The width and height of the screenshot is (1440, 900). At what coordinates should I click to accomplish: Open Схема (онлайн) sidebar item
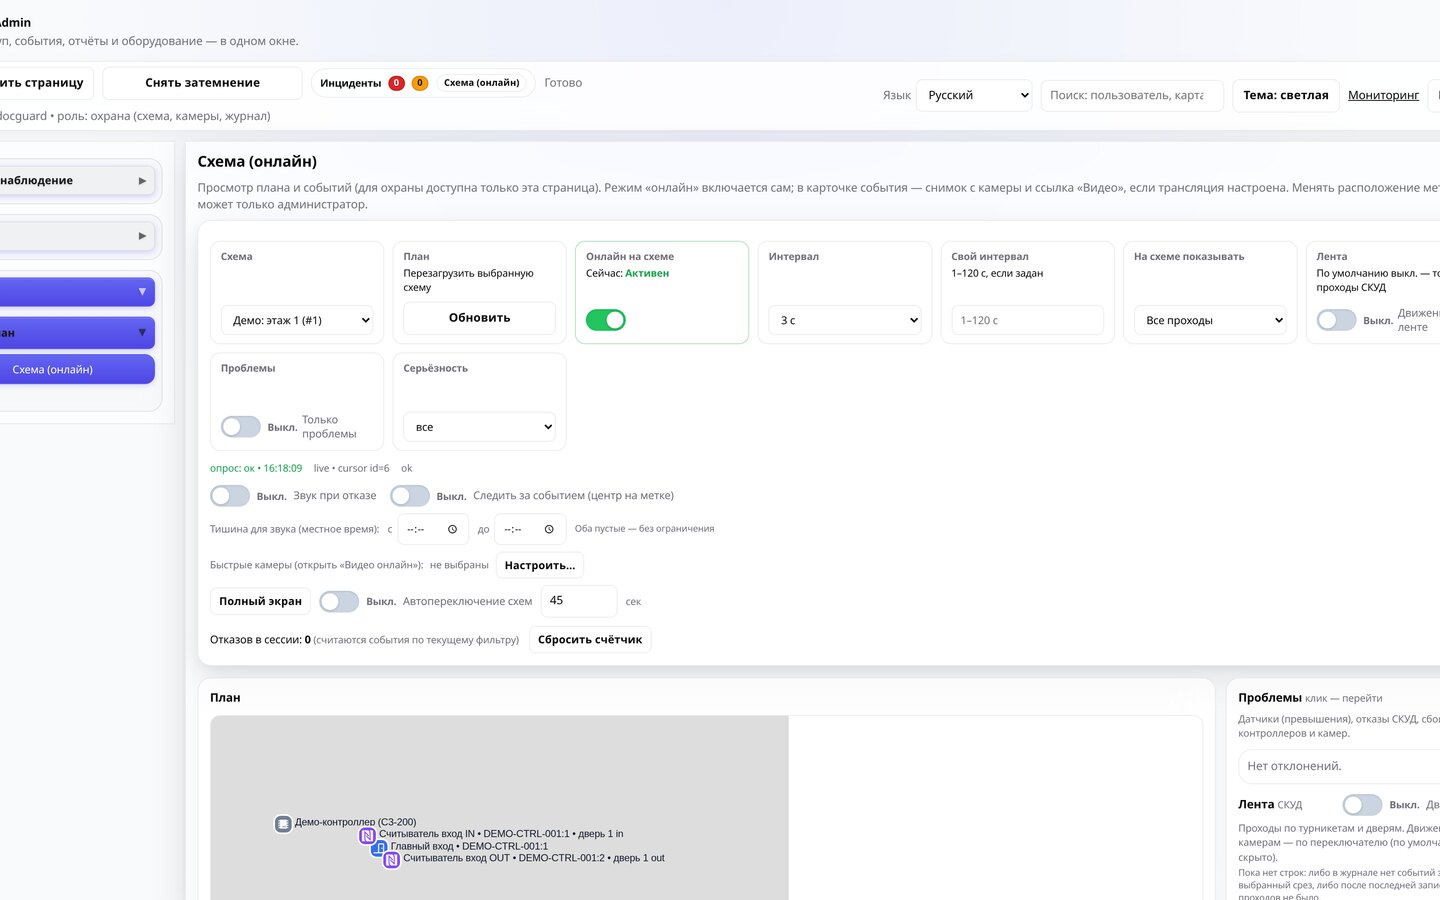pos(75,370)
